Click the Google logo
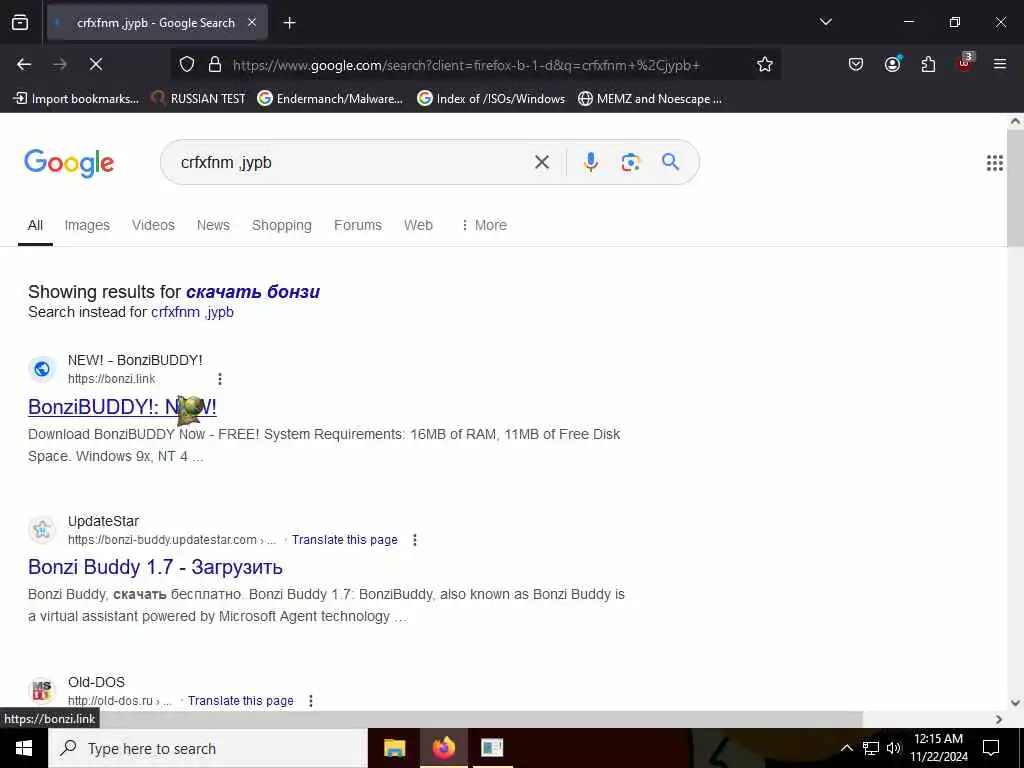1024x768 pixels. 69,163
